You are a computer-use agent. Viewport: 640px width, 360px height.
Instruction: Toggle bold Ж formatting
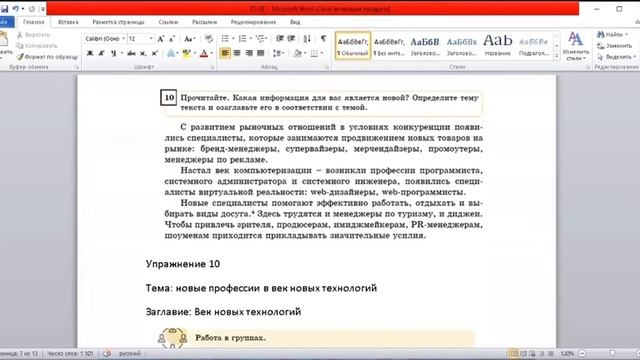(x=90, y=53)
